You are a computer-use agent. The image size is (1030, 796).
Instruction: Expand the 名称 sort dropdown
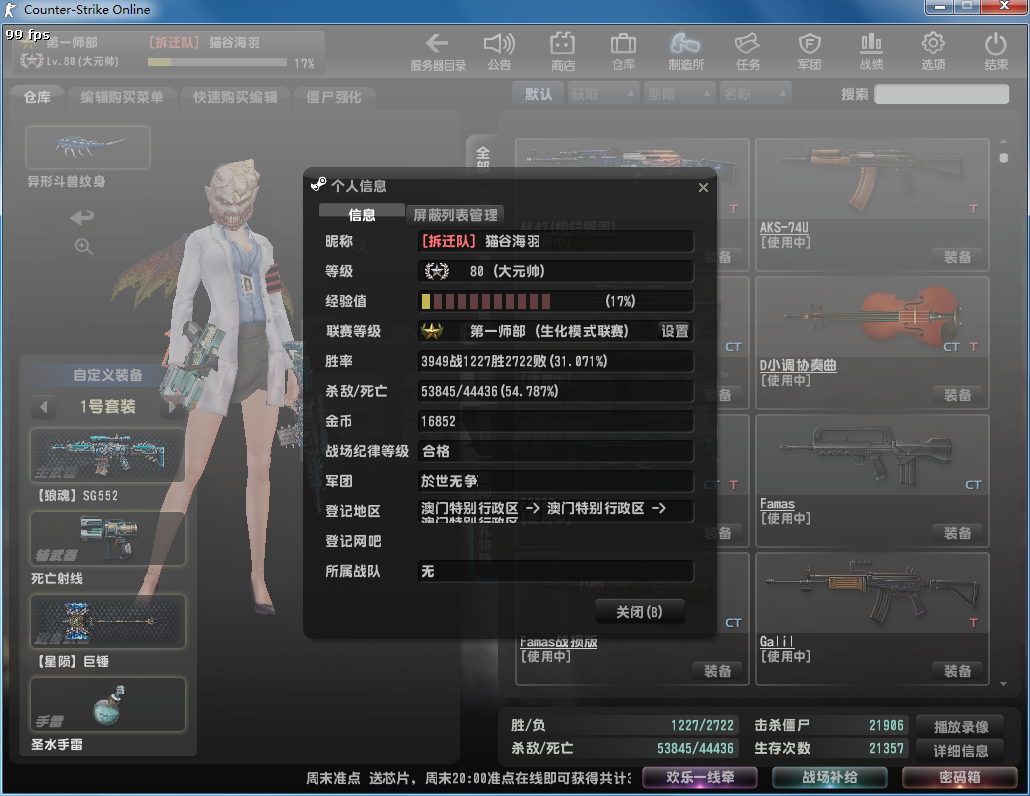tap(753, 94)
